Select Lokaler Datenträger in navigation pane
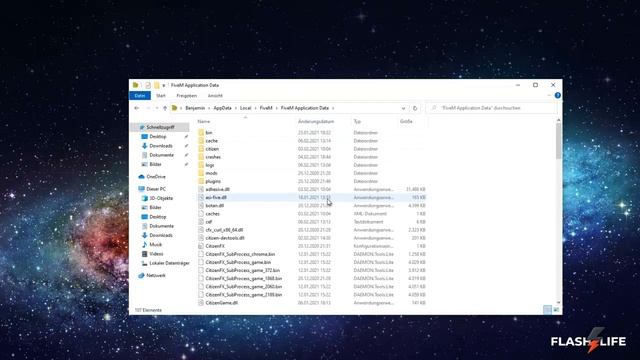Screen dimensions: 640x360 tap(169, 263)
